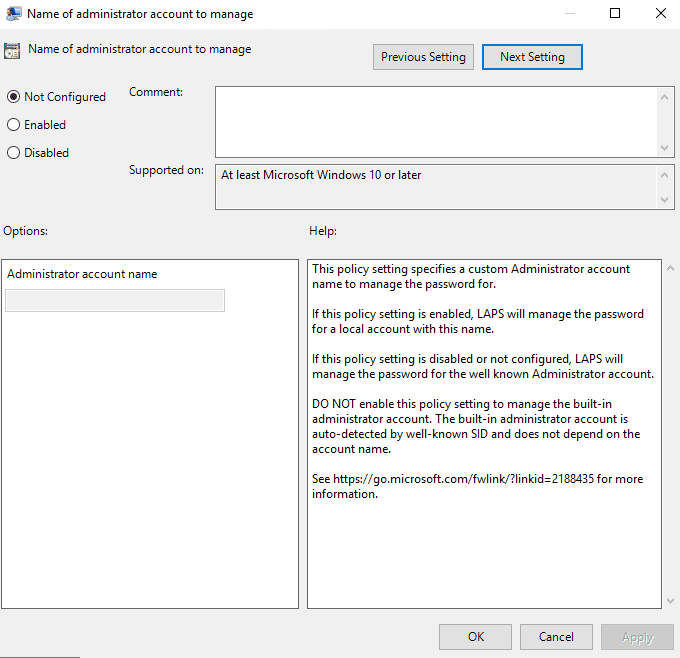Click the policy setting icon beside the setting name
Screen dimensions: 680x658
tap(13, 51)
